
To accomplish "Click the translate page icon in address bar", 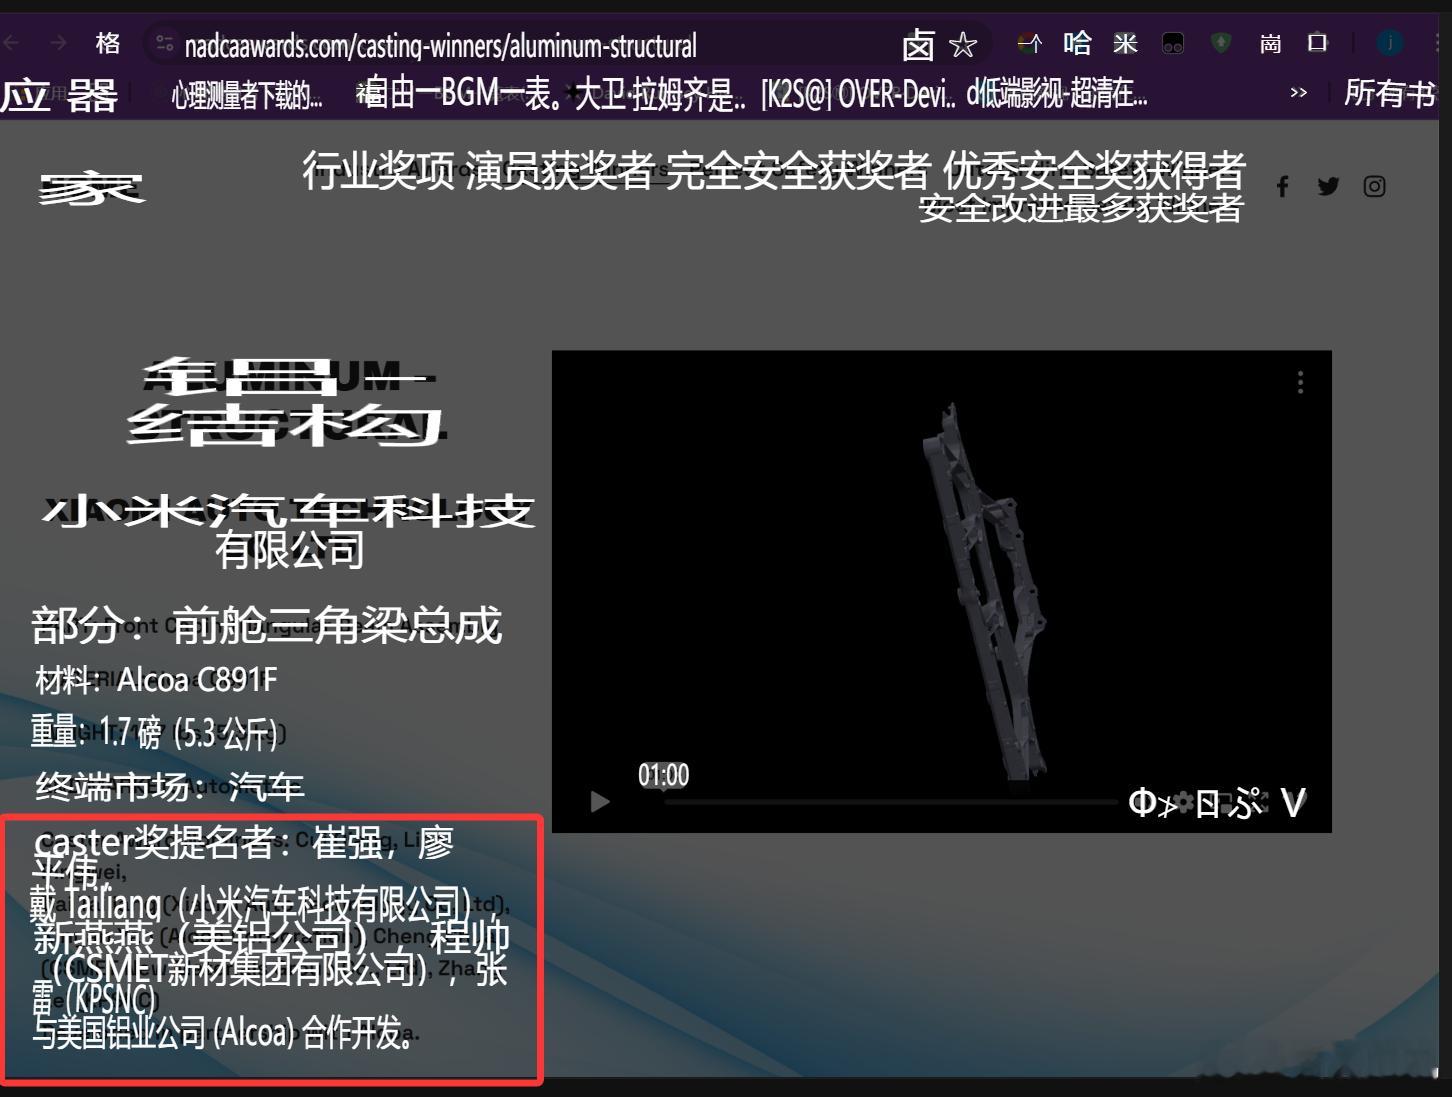I will point(917,44).
